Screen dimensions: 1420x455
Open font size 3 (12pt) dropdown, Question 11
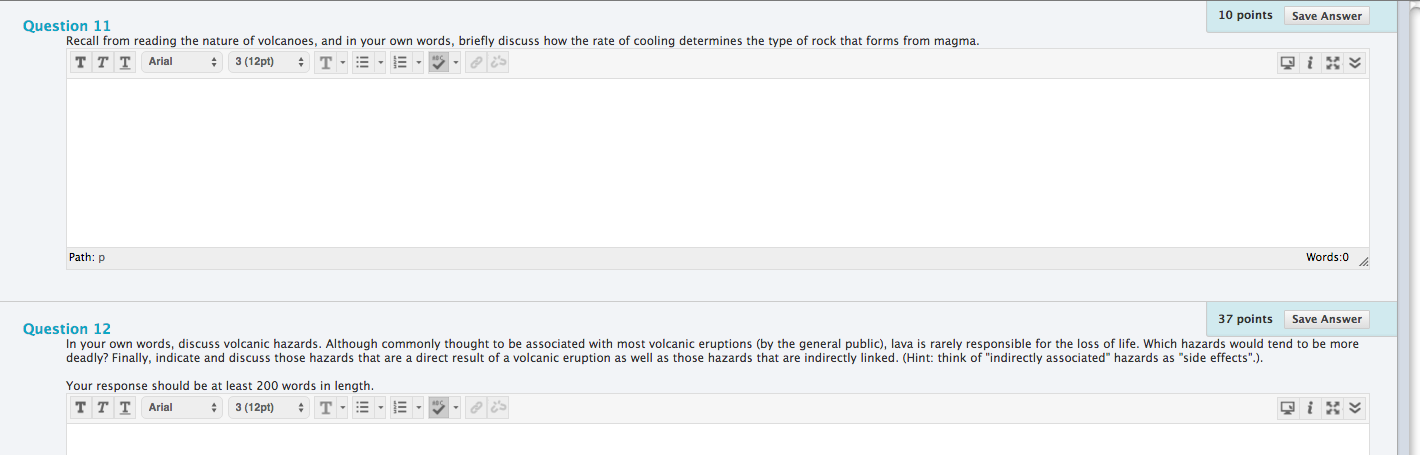pyautogui.click(x=269, y=62)
